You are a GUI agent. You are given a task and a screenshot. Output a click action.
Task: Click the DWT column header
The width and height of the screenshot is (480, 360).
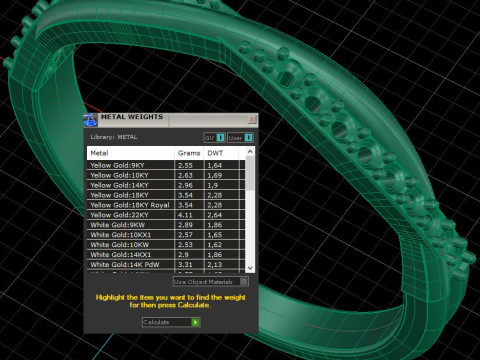pyautogui.click(x=221, y=153)
